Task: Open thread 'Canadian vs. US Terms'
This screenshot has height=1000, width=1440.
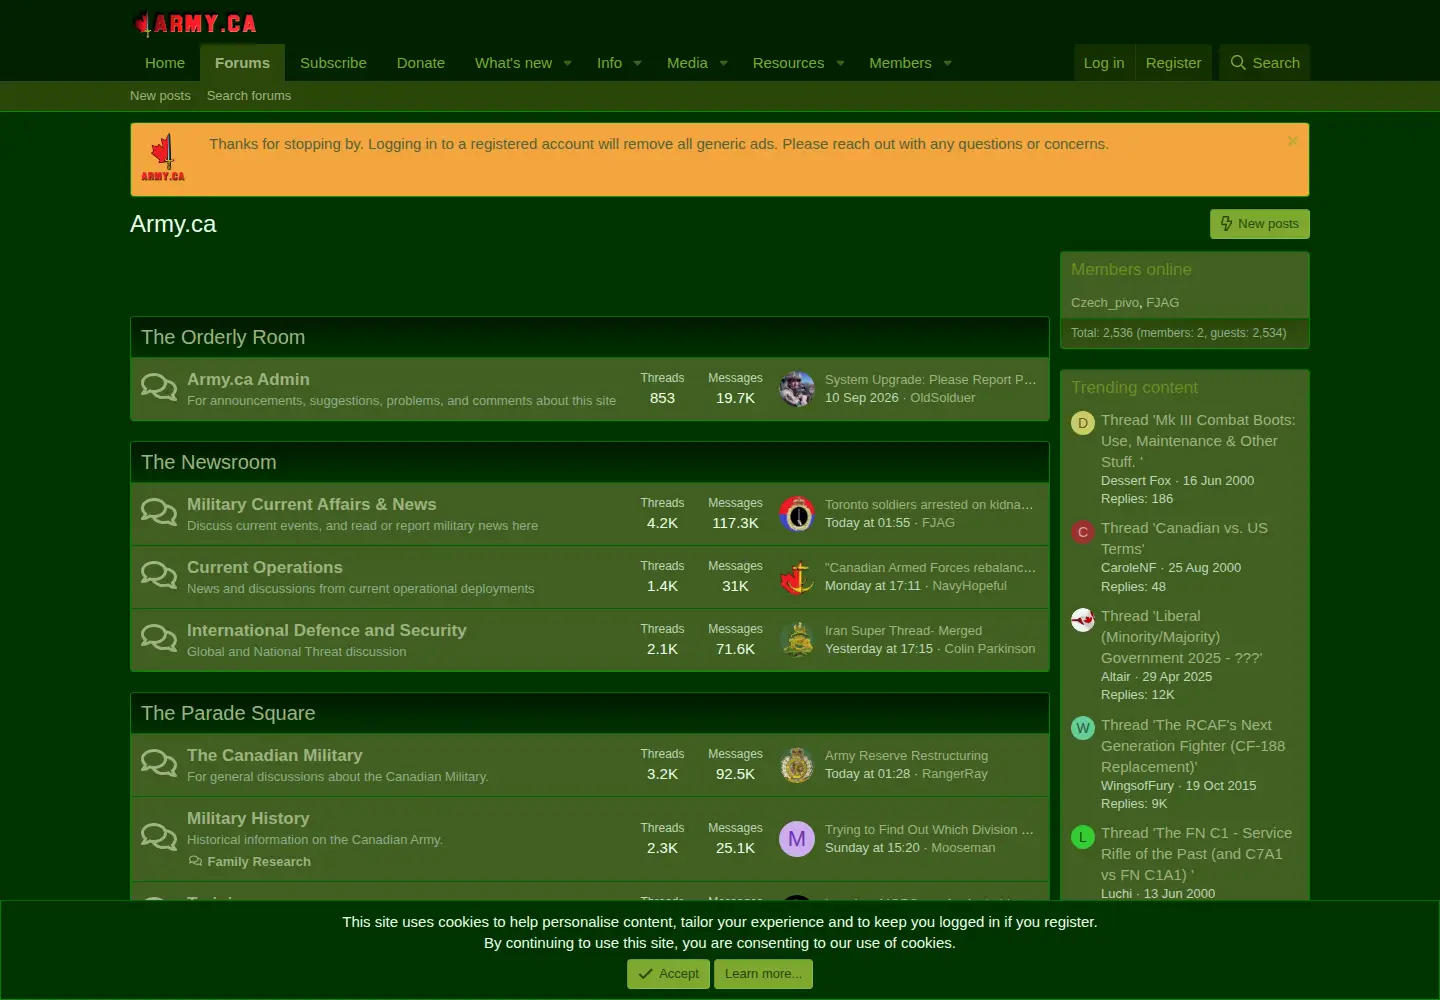Action: pos(1184,538)
